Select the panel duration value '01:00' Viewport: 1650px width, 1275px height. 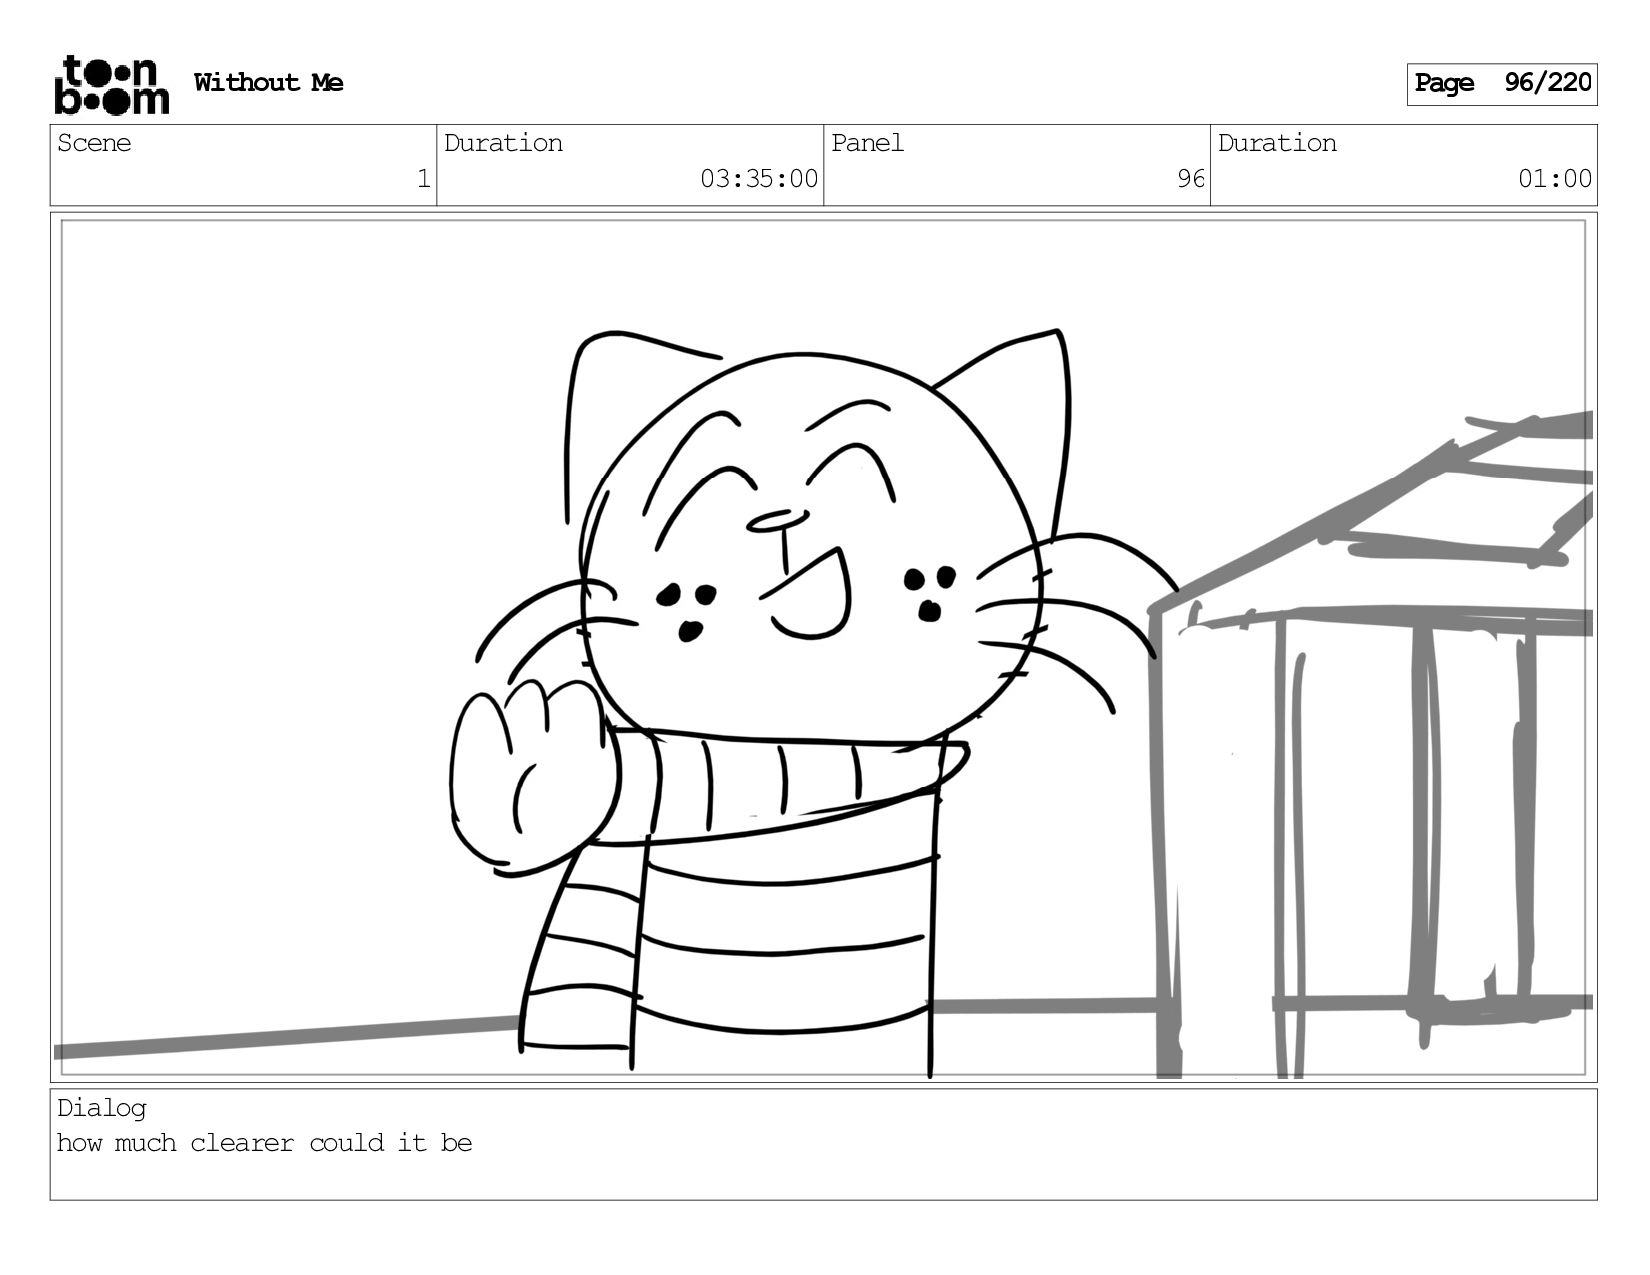pyautogui.click(x=1555, y=179)
